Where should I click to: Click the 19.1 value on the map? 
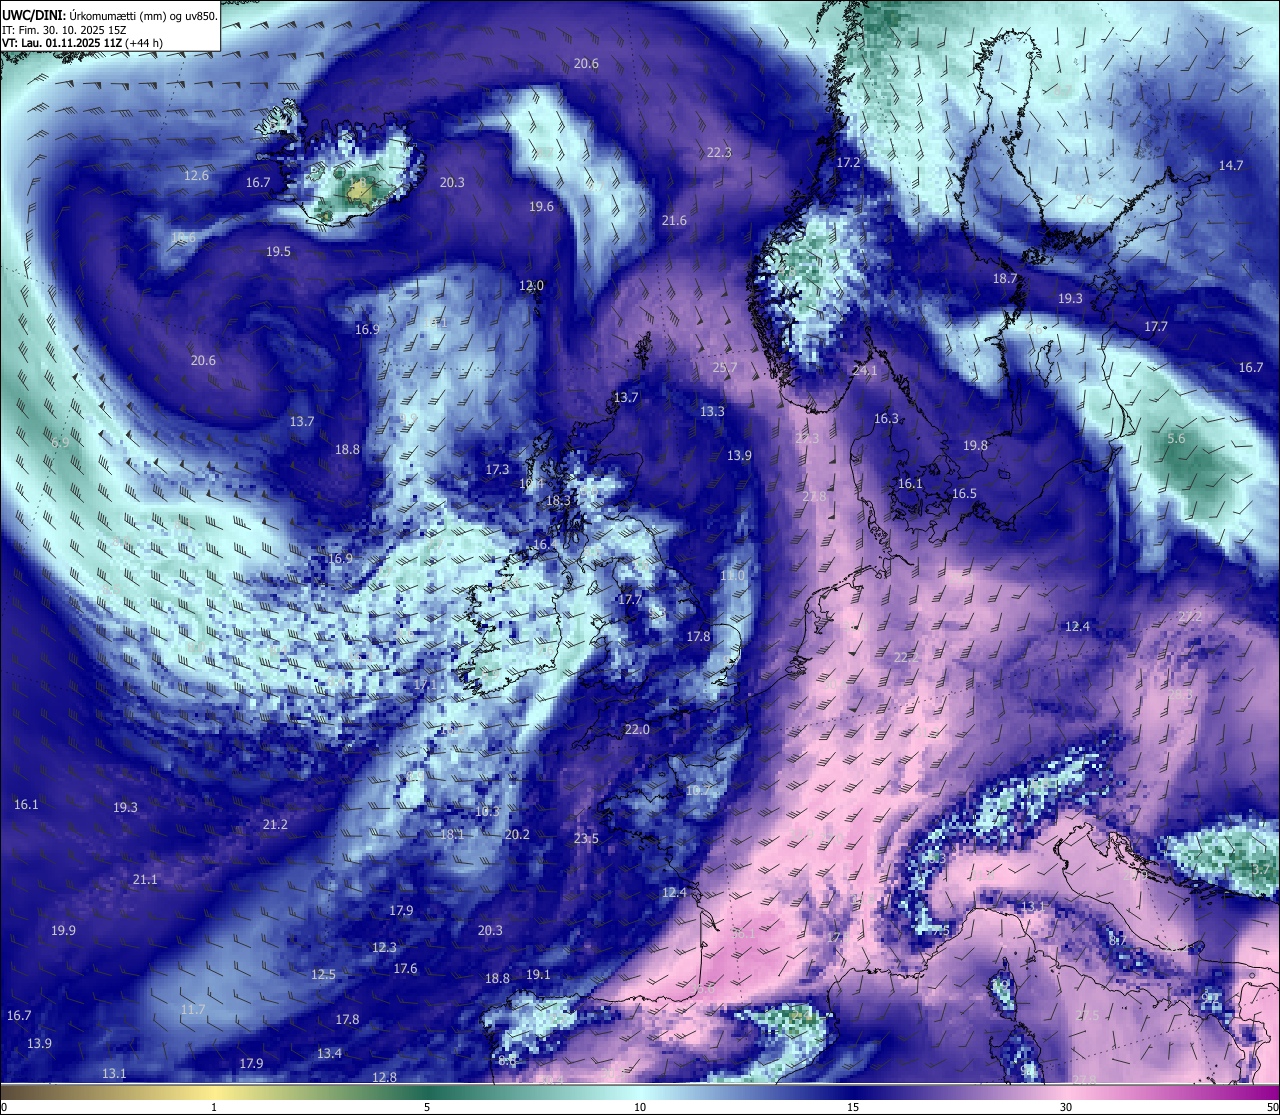click(x=538, y=974)
